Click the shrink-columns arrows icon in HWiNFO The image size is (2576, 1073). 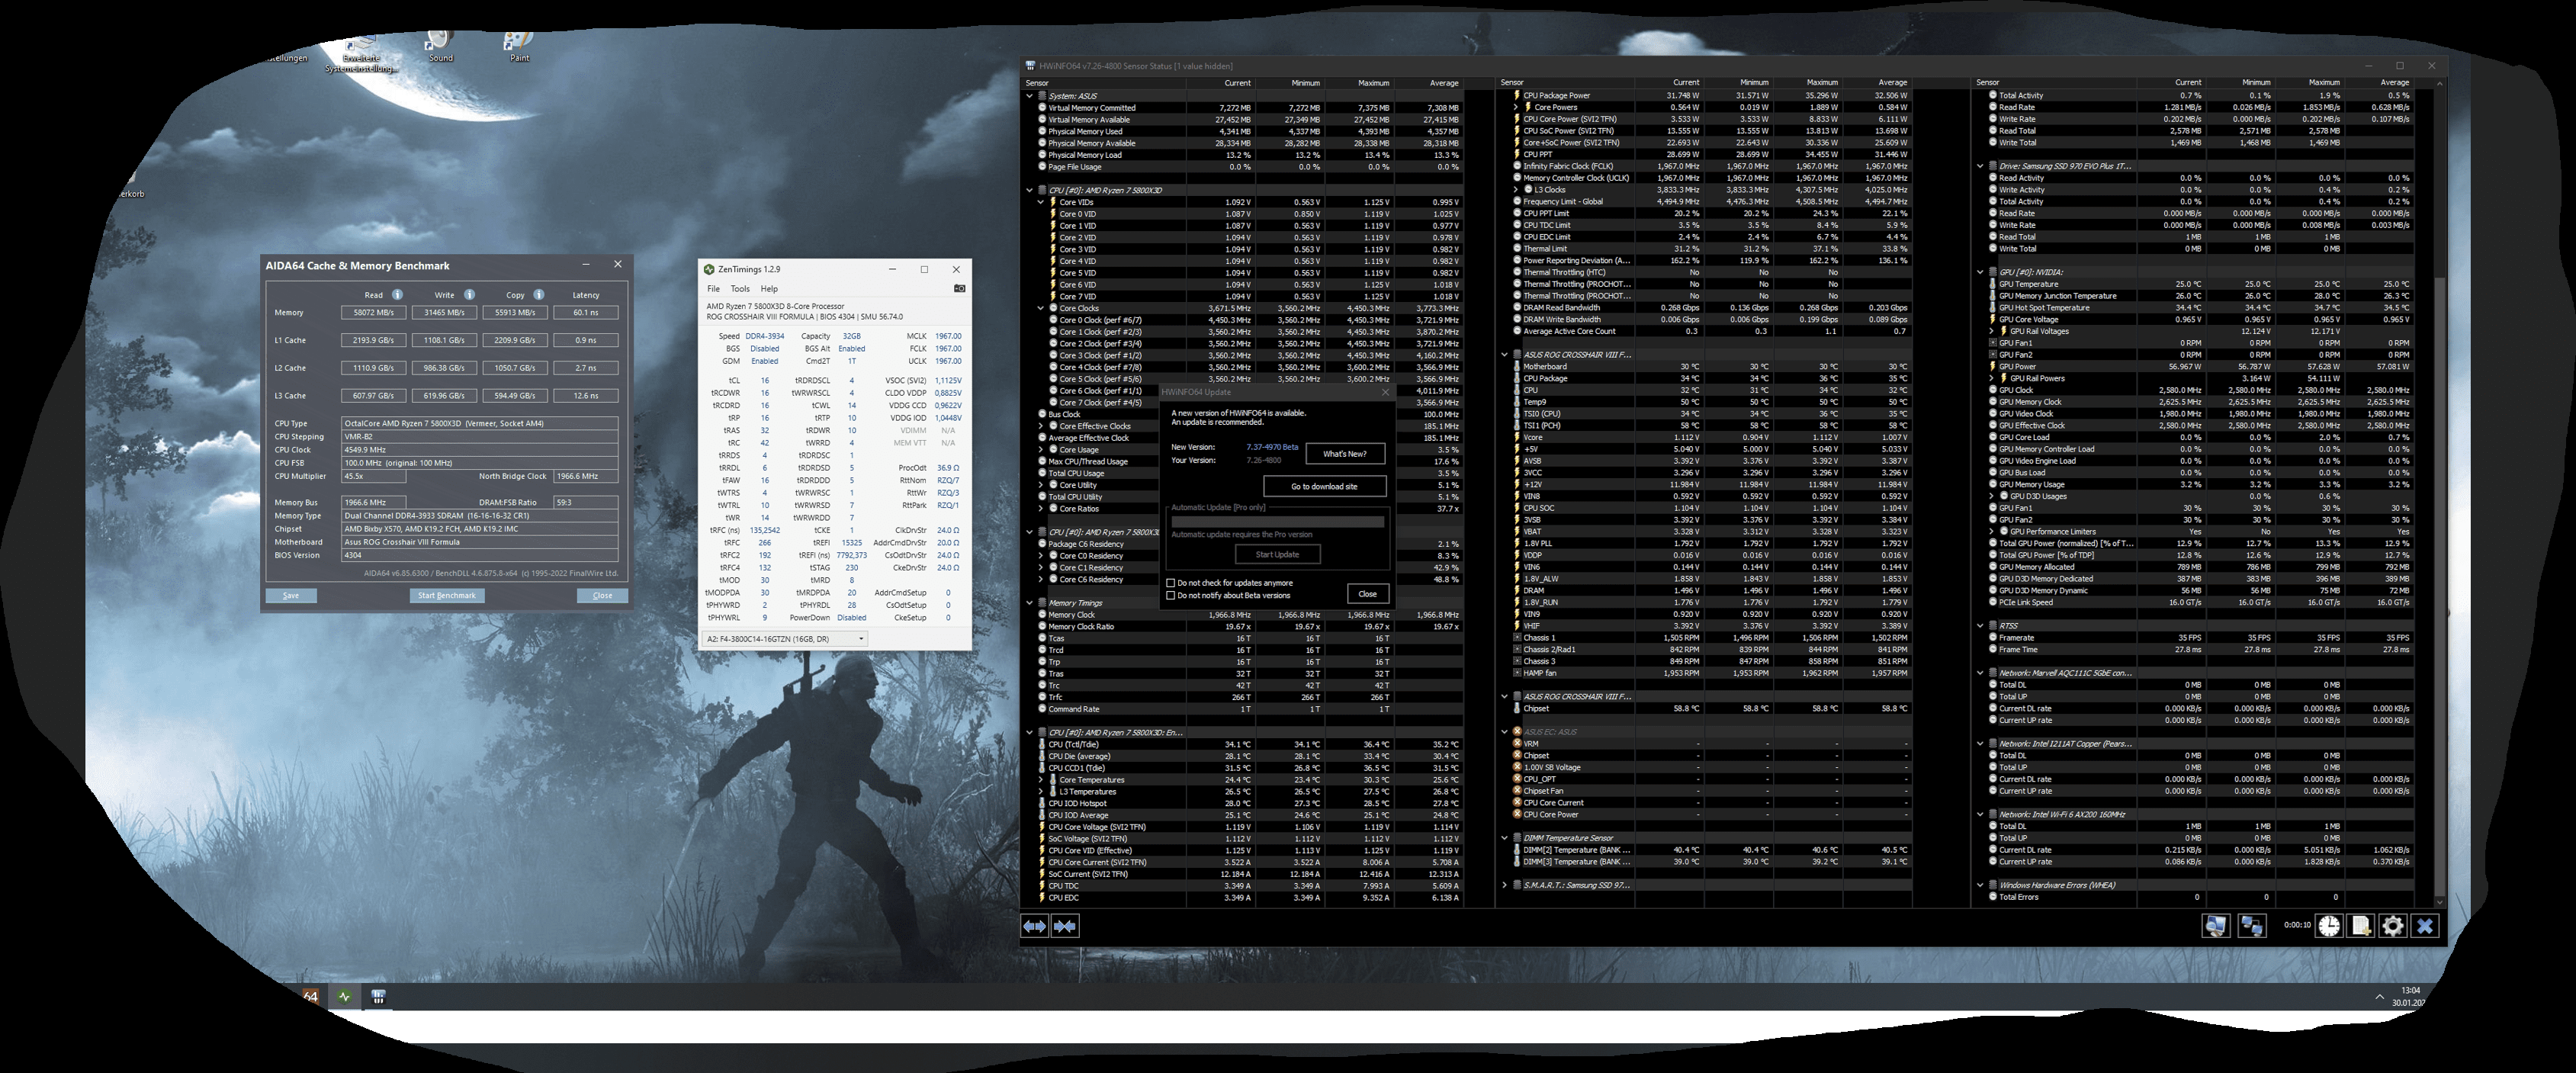[x=1066, y=927]
